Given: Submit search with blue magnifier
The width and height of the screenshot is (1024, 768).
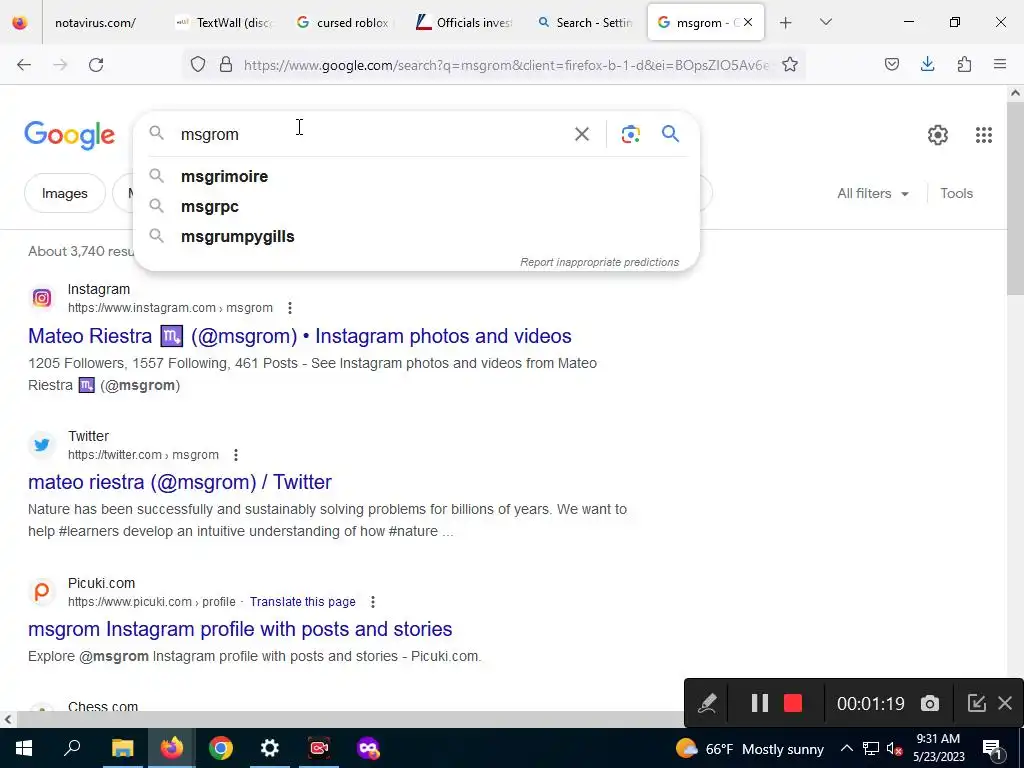Looking at the screenshot, I should click(x=671, y=134).
